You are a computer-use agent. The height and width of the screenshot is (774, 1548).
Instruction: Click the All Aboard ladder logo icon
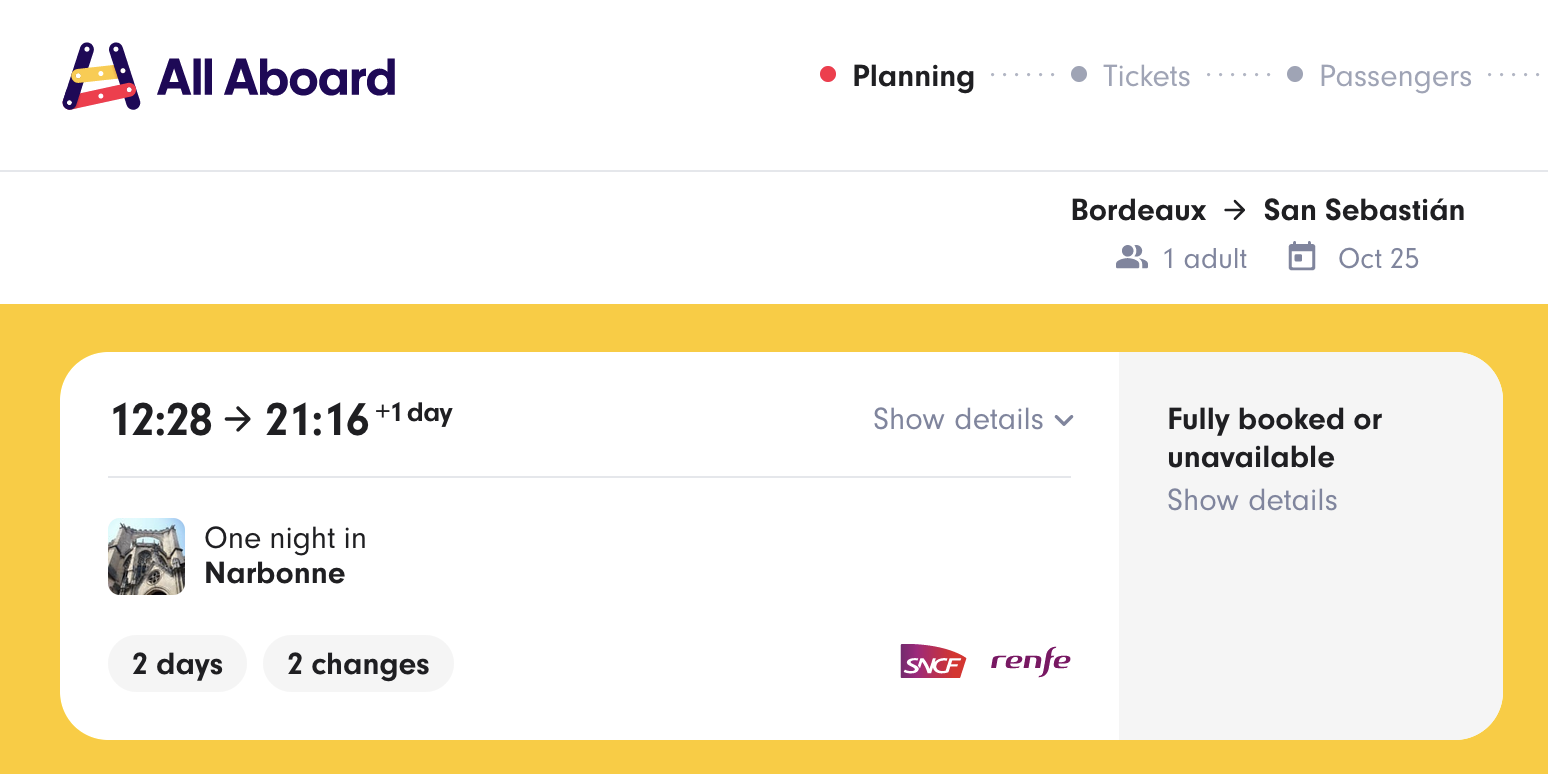click(100, 77)
